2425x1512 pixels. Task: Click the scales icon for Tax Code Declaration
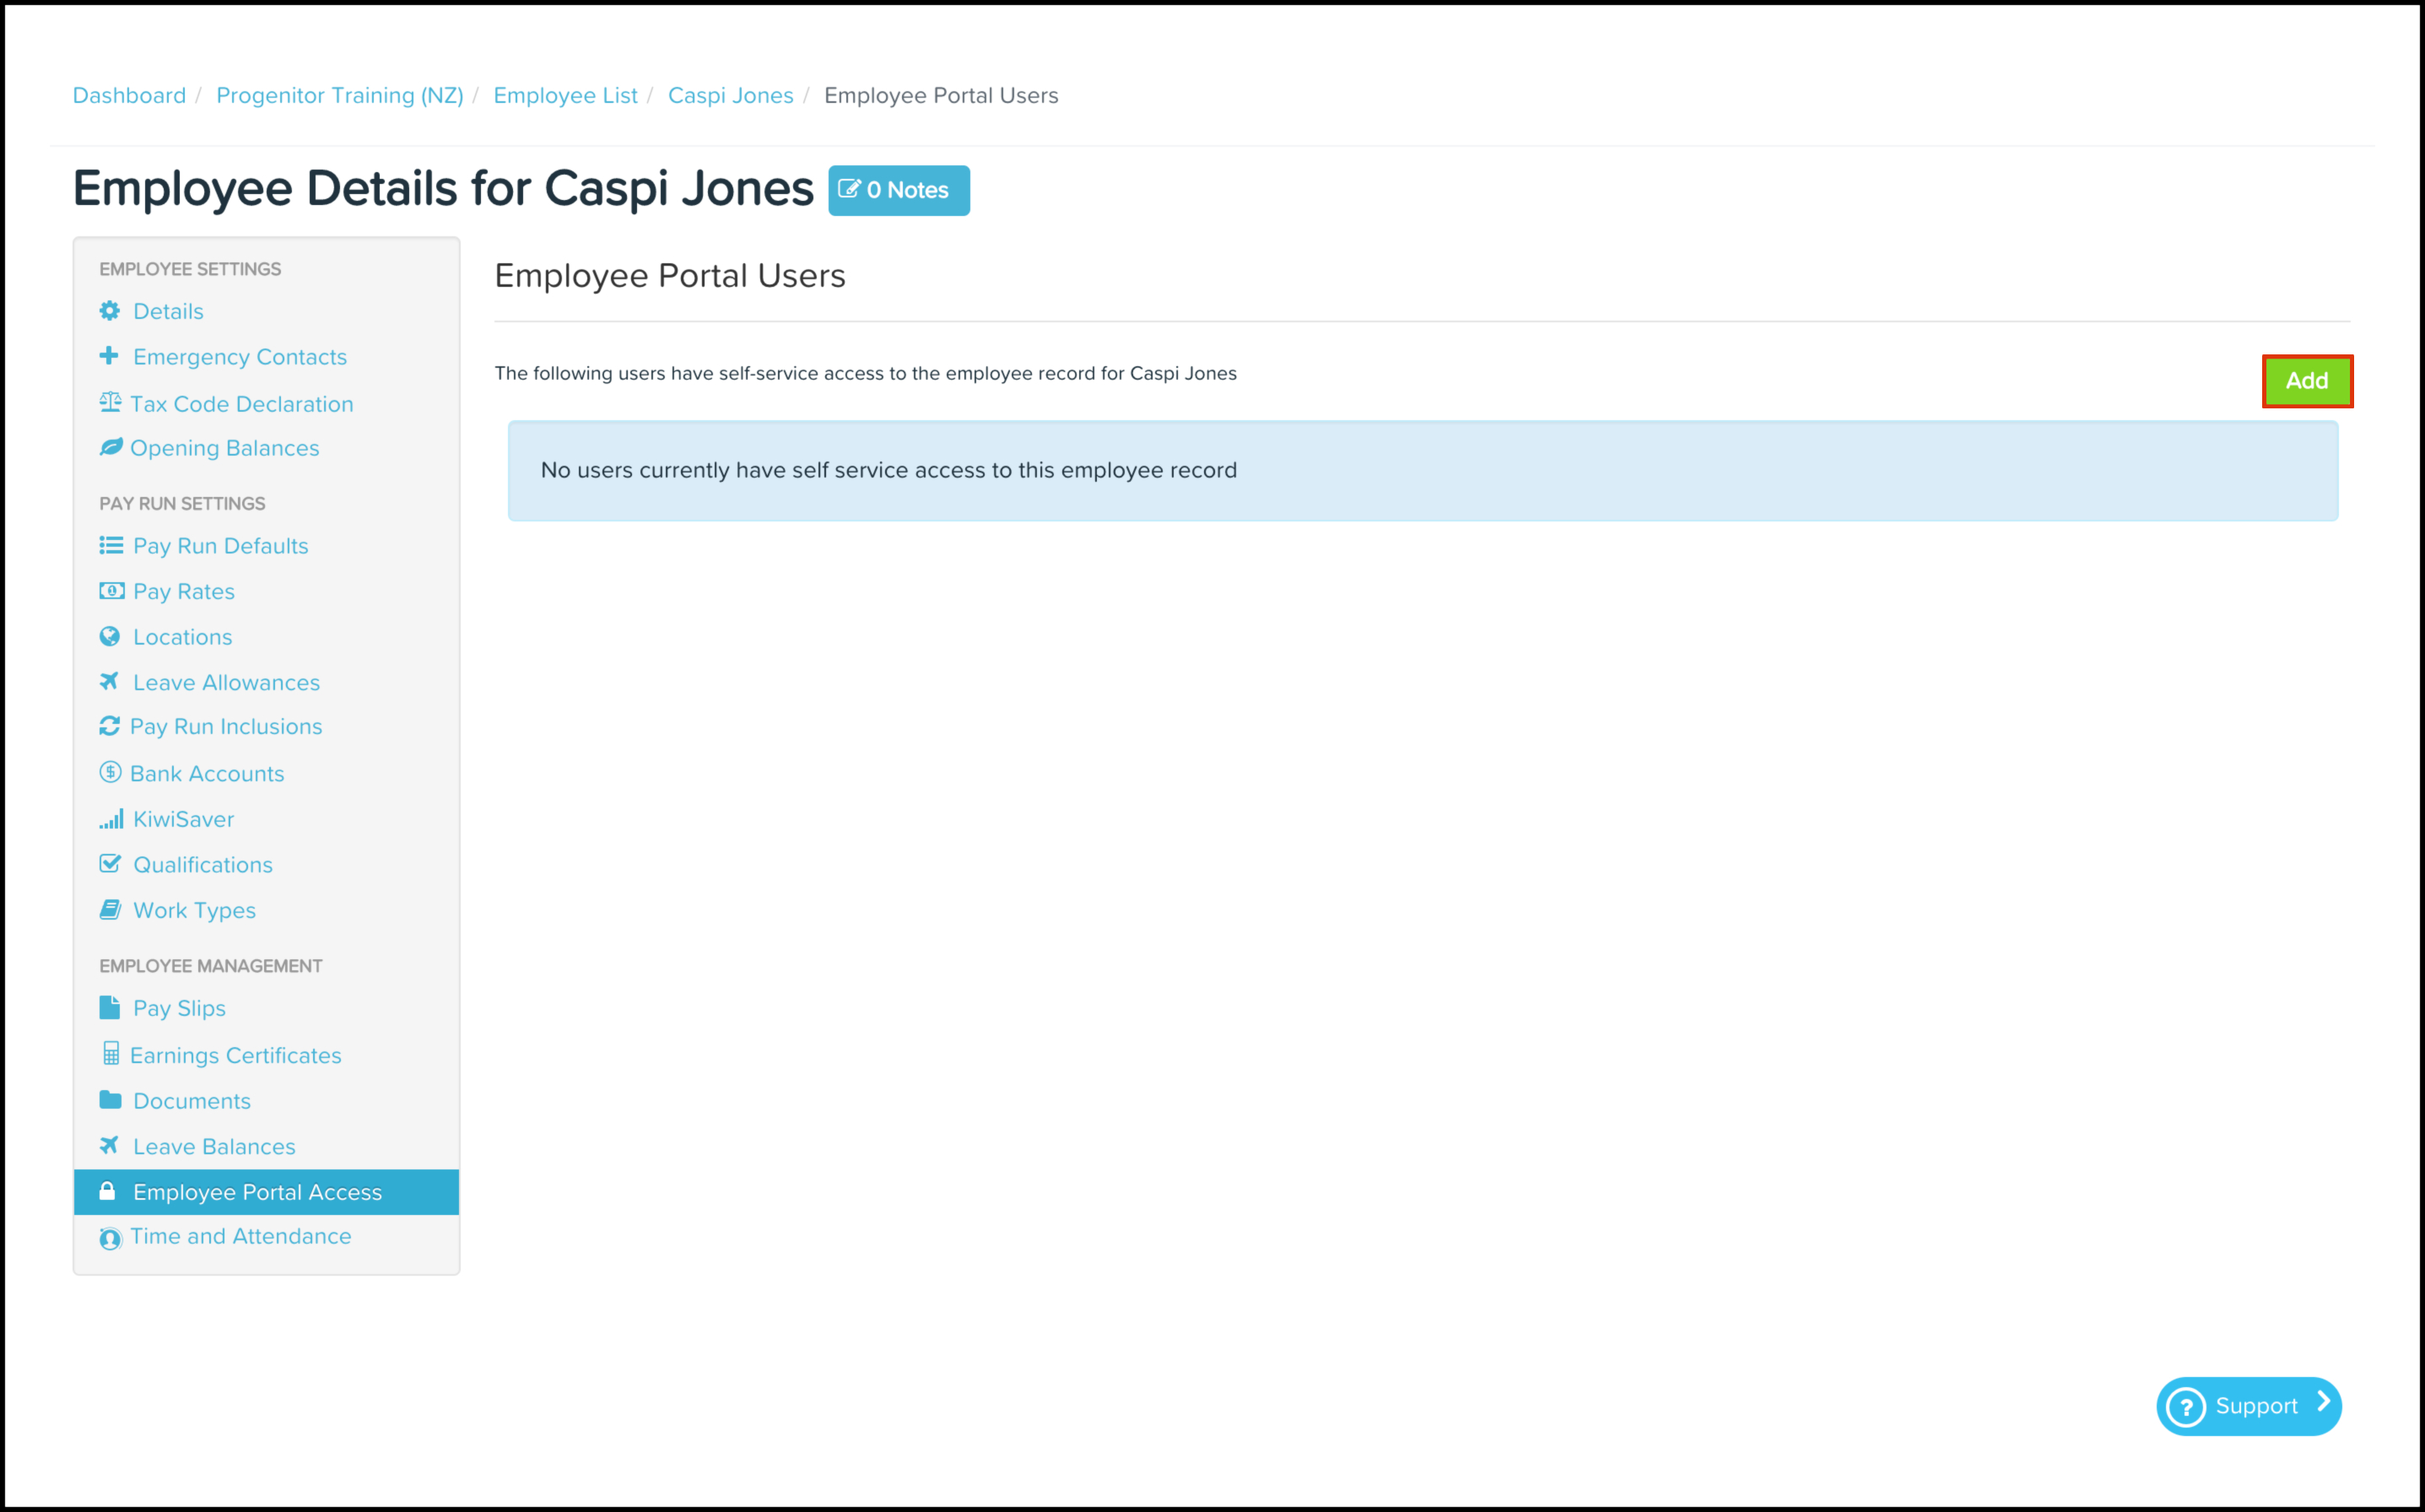110,403
